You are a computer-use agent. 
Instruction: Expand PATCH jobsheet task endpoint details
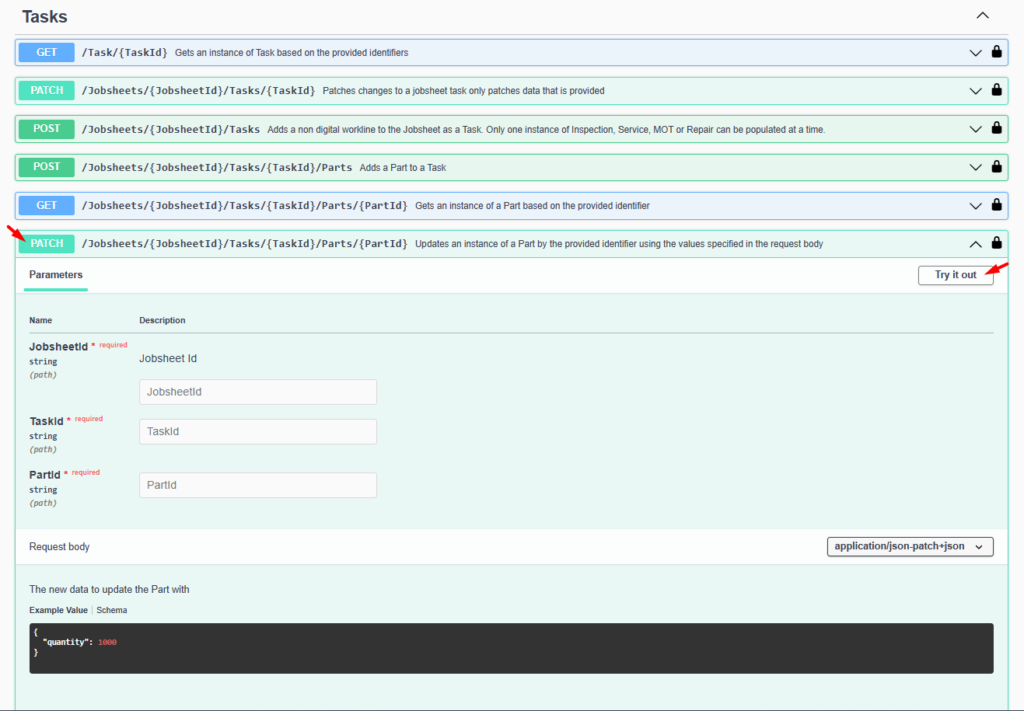click(x=975, y=90)
